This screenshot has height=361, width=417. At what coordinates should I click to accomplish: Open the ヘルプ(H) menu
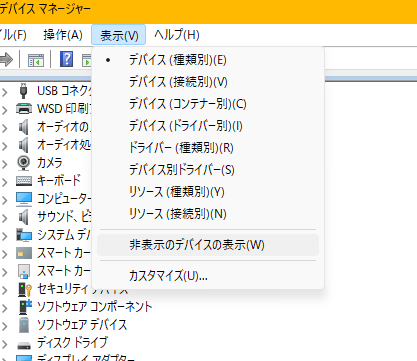click(177, 35)
